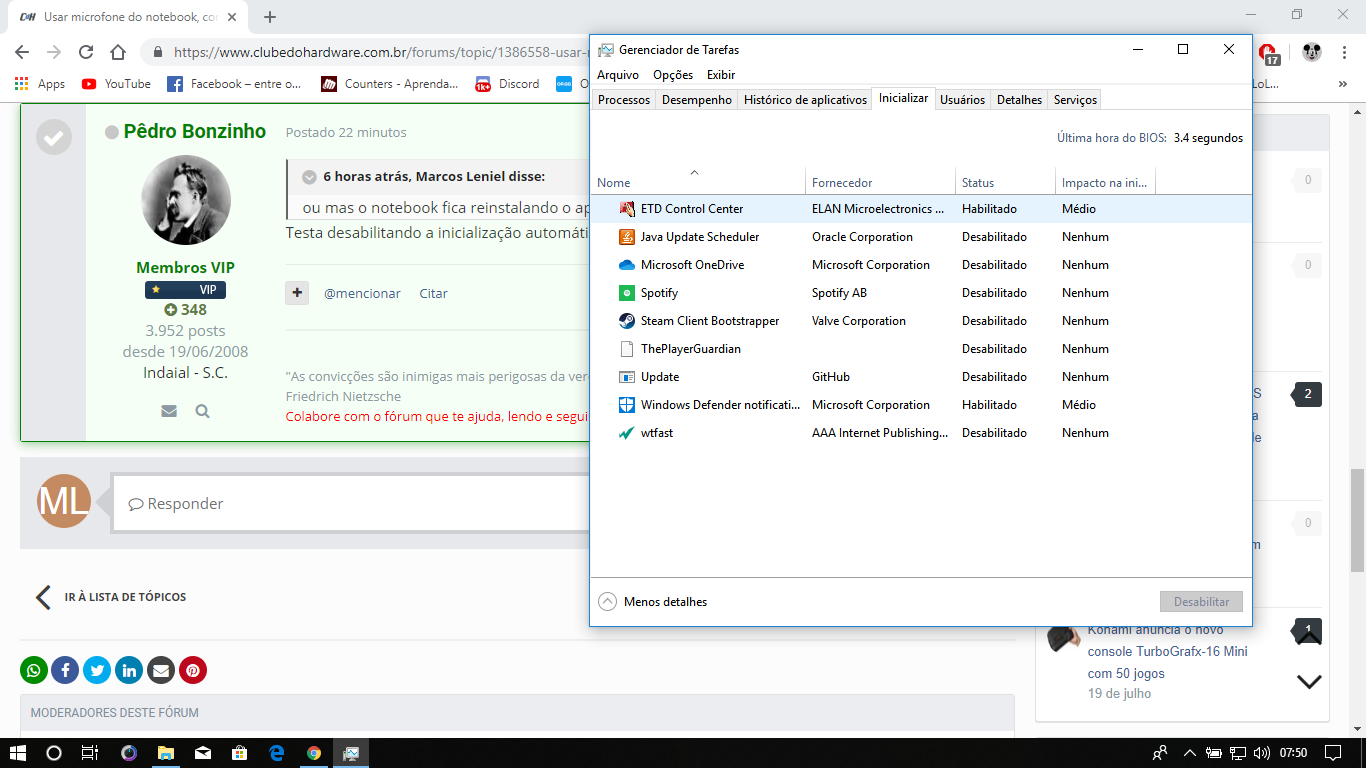Click the Citar link

tap(433, 293)
